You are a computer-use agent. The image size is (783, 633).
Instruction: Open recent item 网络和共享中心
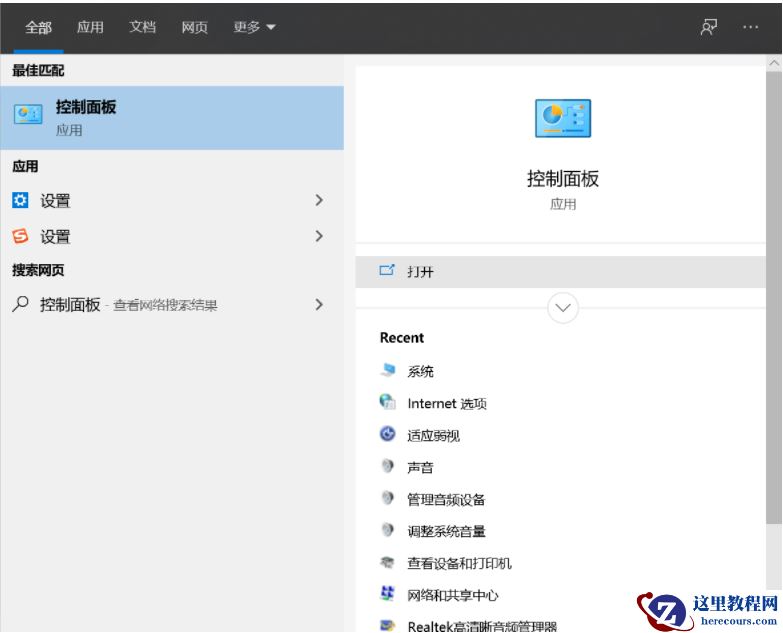452,595
